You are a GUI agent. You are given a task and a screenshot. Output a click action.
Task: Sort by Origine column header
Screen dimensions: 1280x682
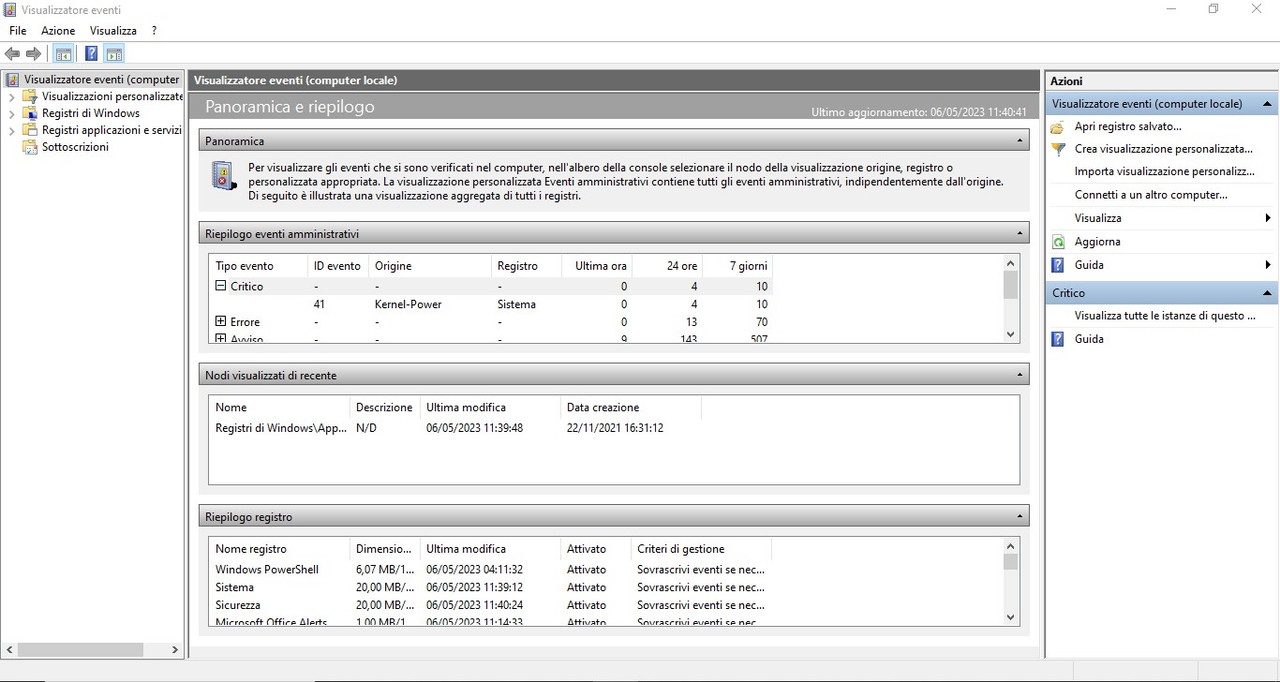(x=429, y=266)
